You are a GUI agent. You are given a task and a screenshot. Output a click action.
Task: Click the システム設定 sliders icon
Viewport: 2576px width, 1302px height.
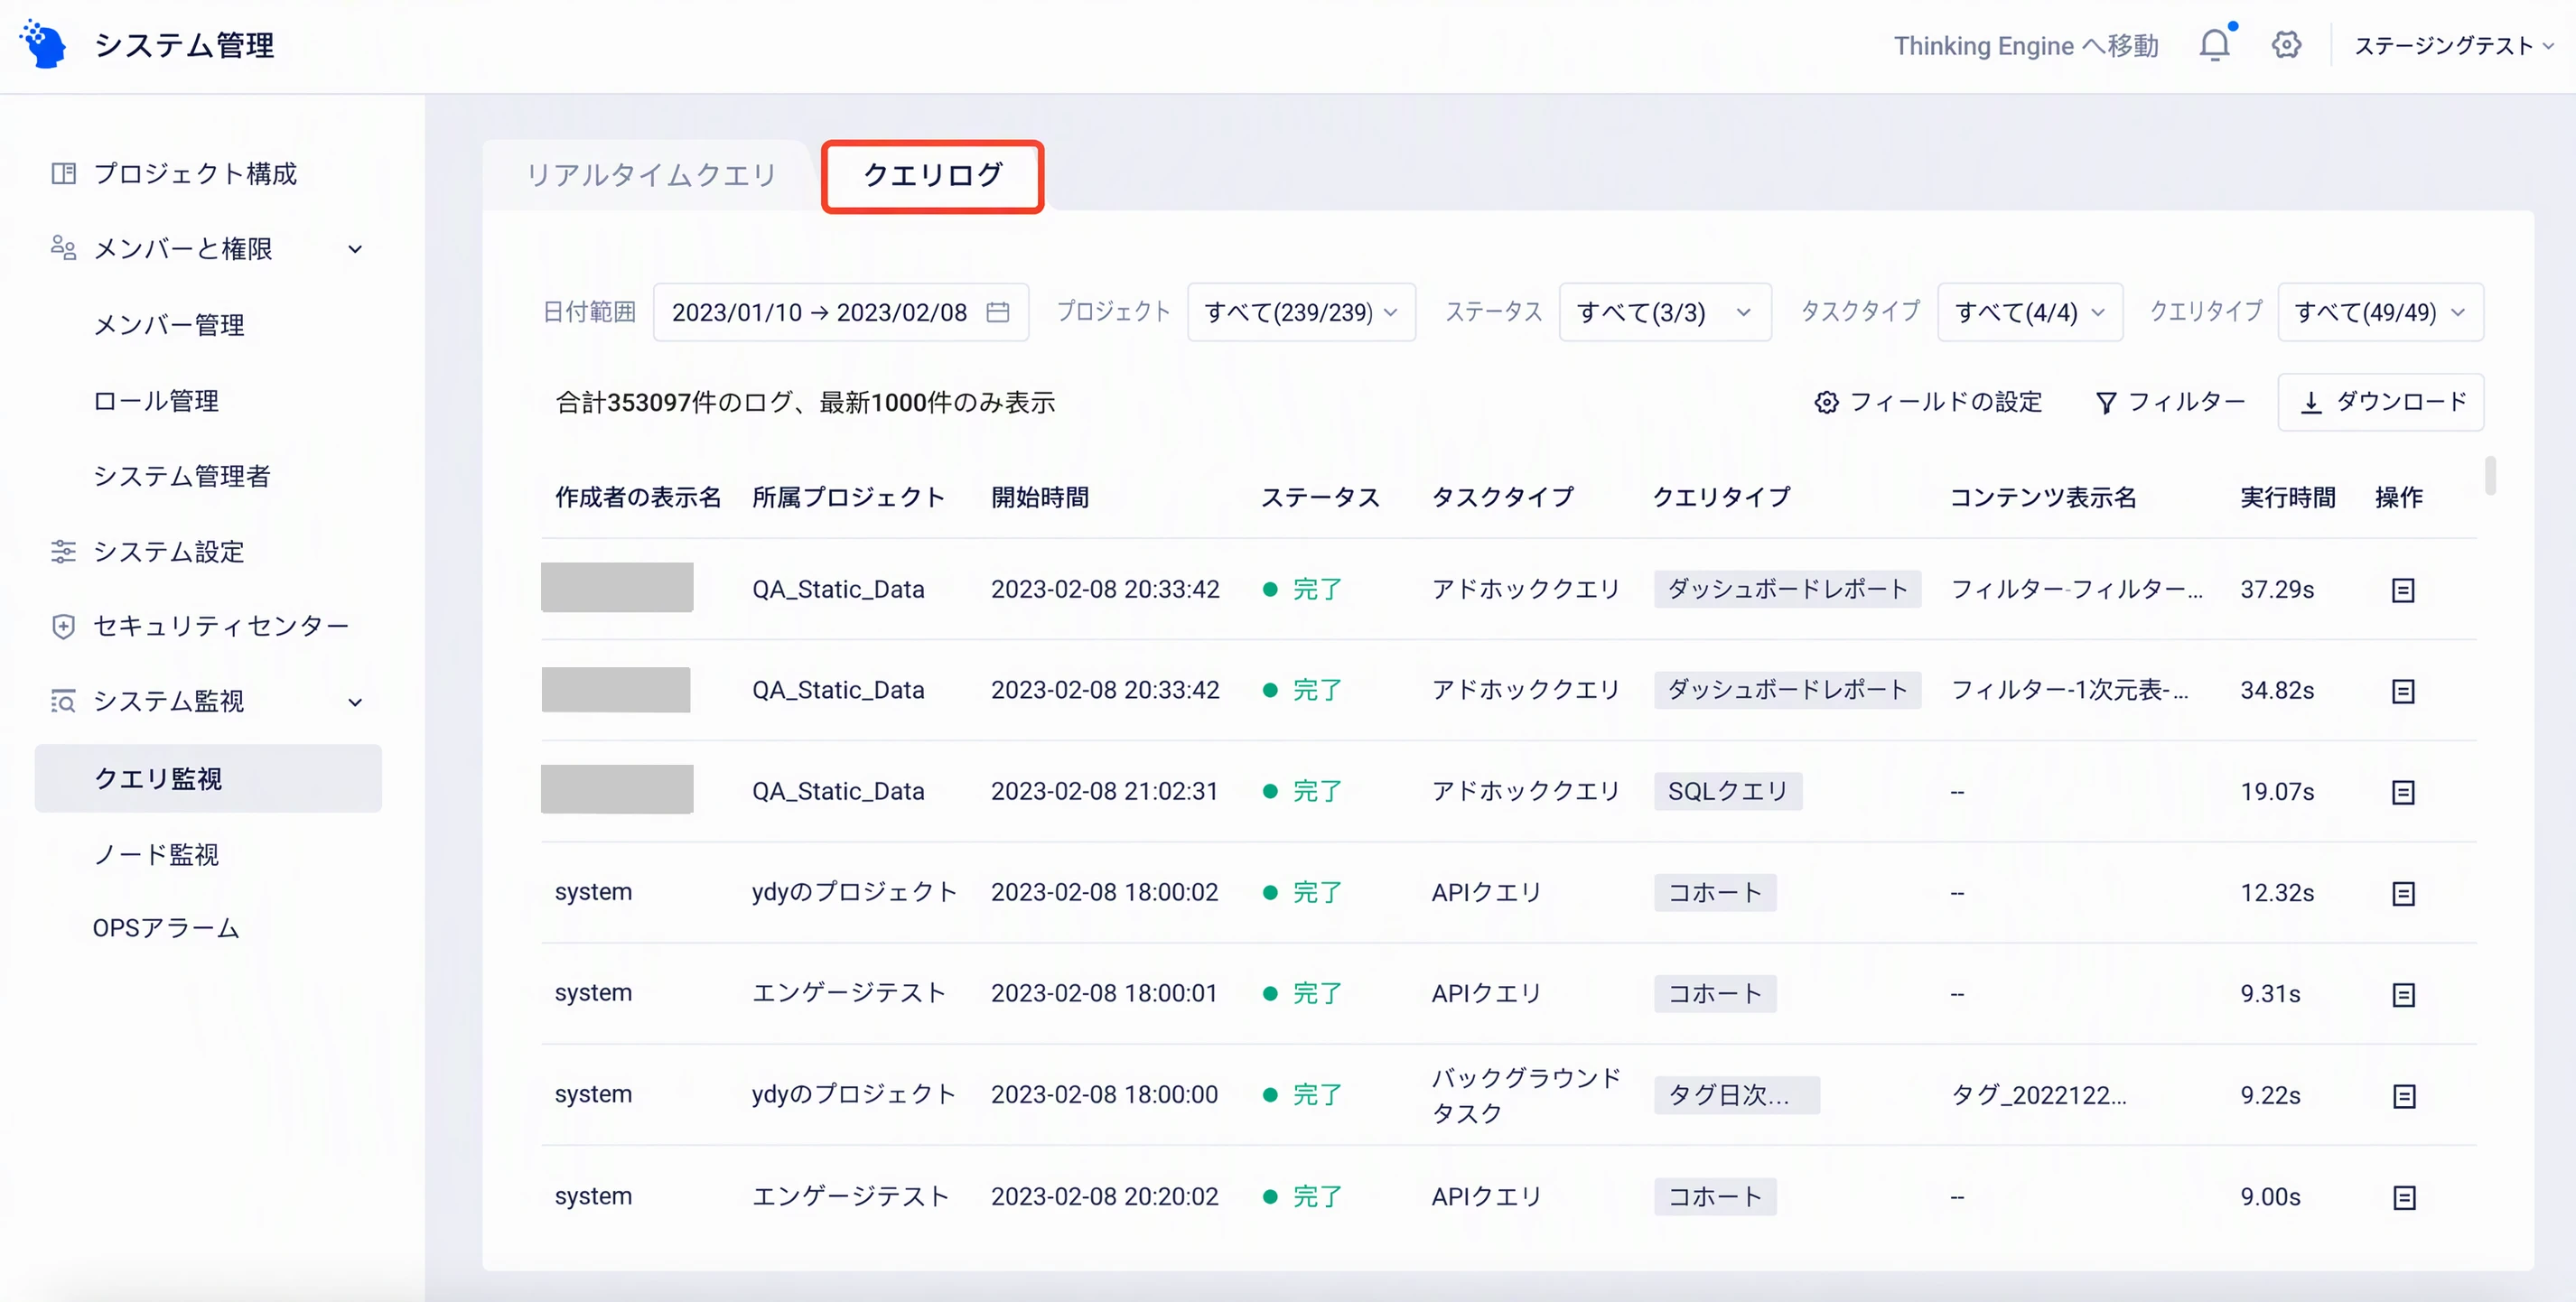[63, 551]
